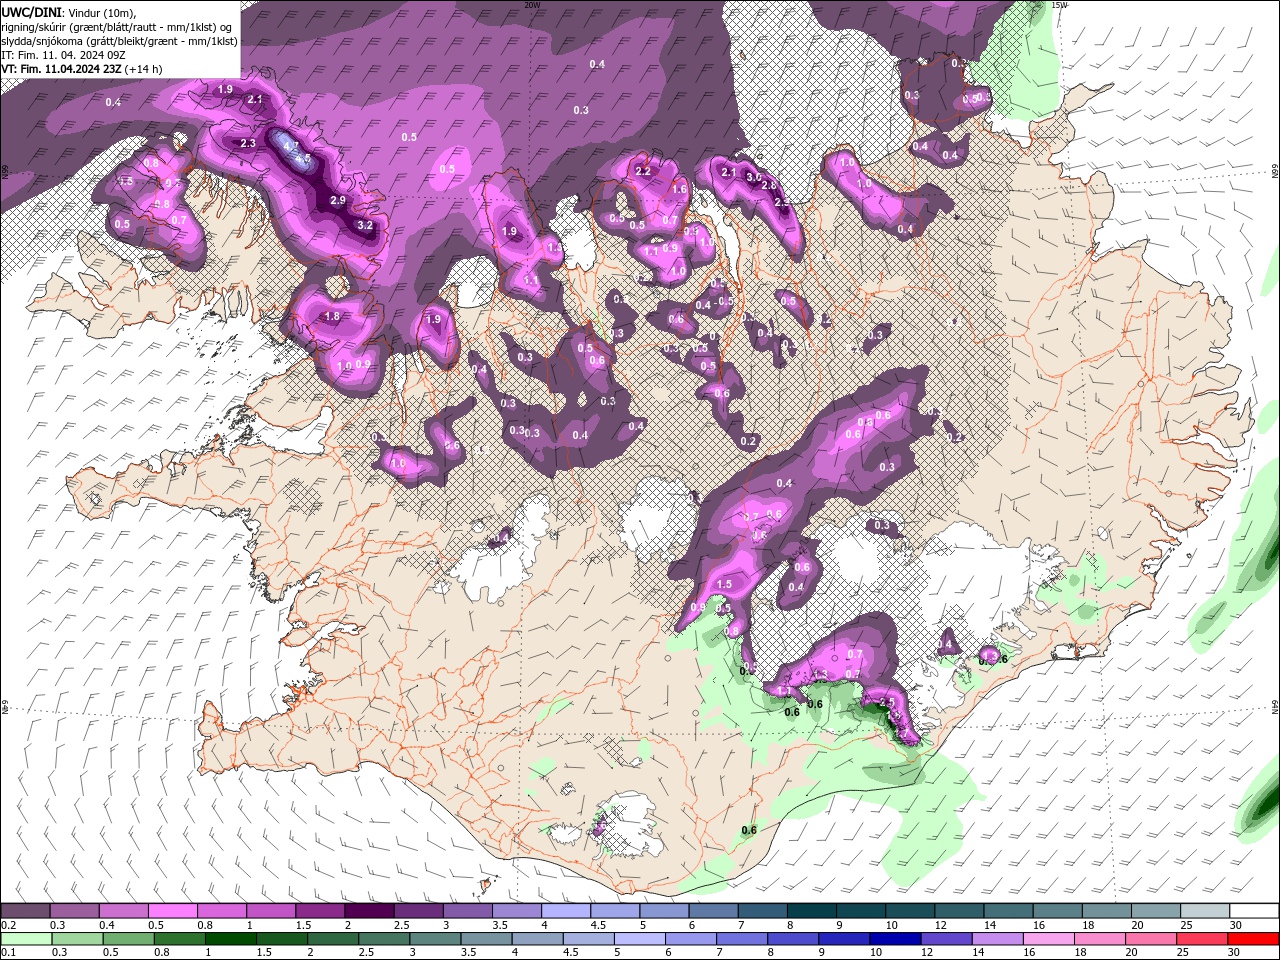Viewport: 1280px width, 960px height.
Task: Select the "VT: Fim. 11.04.2024 23Z (+14 h)" line
Action: click(x=82, y=69)
